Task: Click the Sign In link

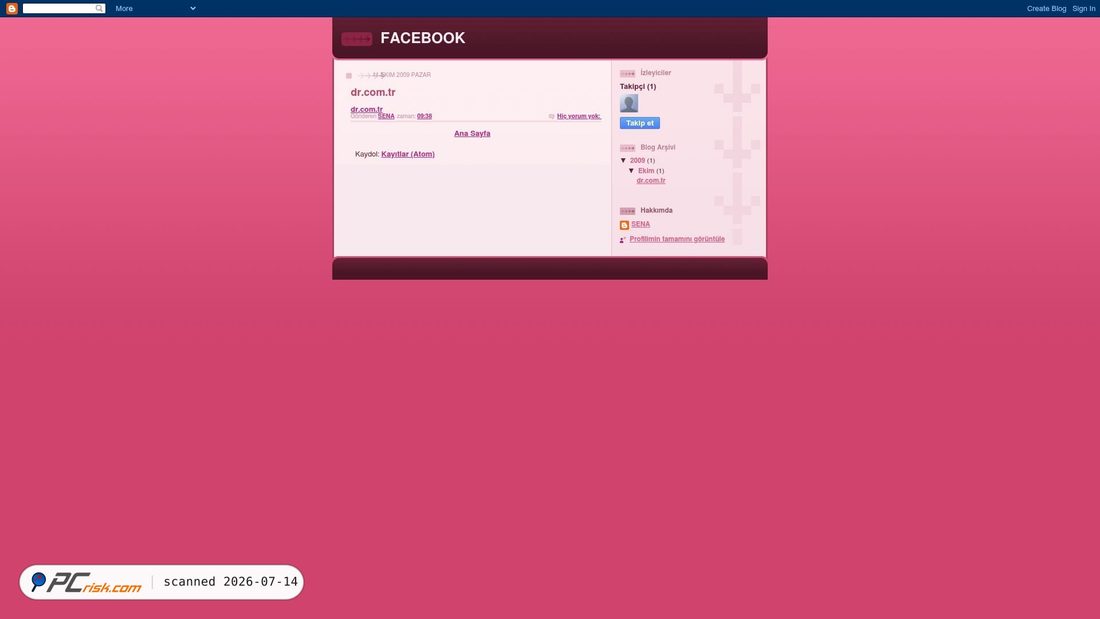Action: point(1083,8)
